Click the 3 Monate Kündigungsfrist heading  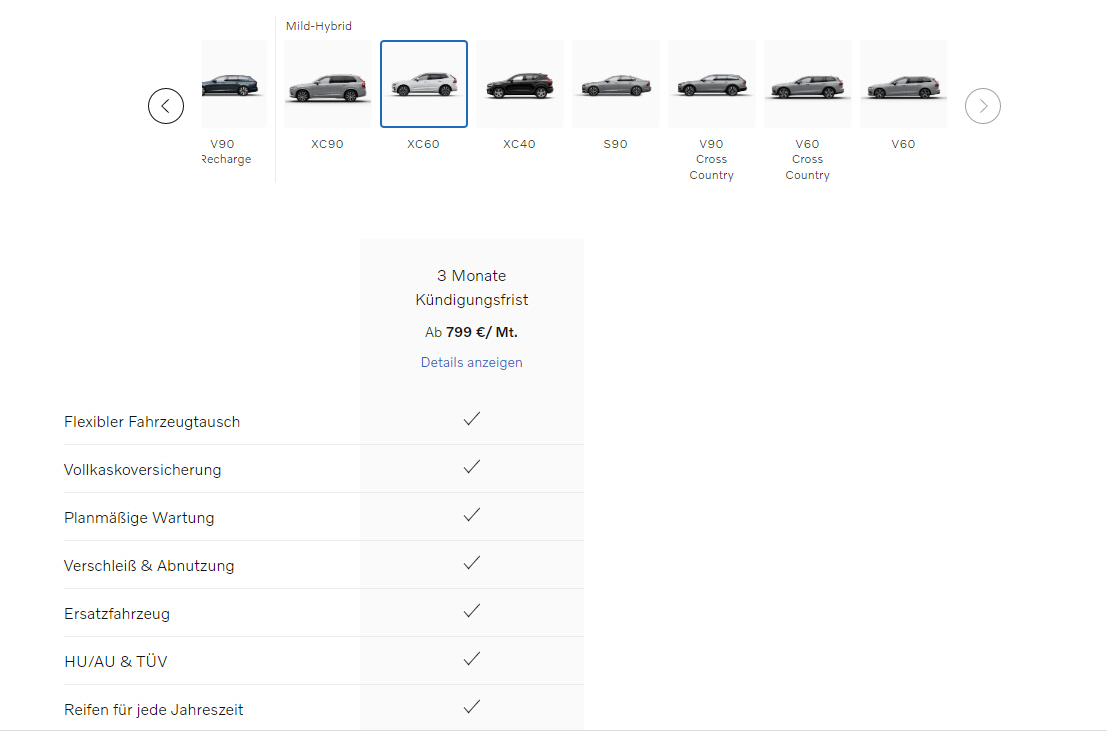[472, 288]
